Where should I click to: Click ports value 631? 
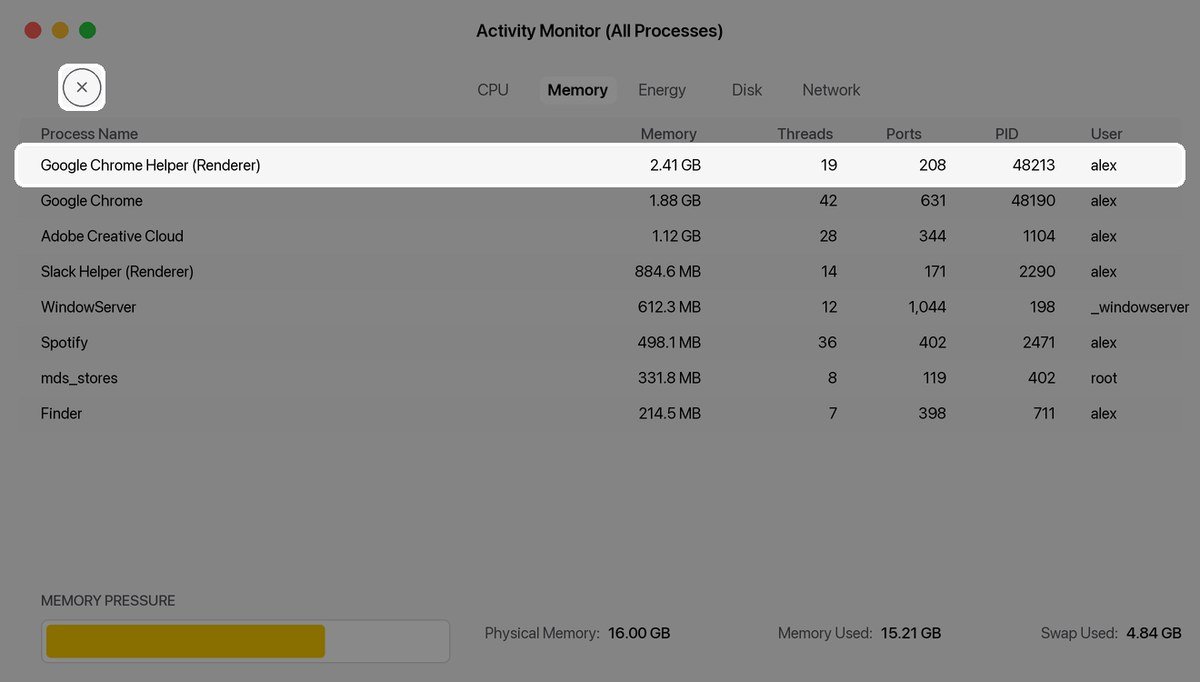tap(933, 201)
